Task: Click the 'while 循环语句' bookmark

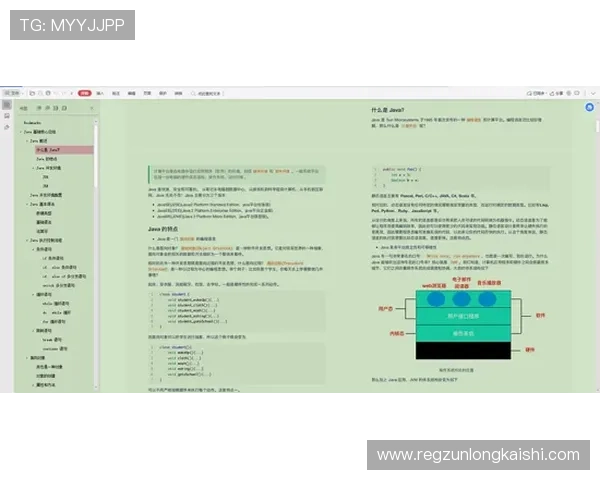Action: click(x=56, y=303)
